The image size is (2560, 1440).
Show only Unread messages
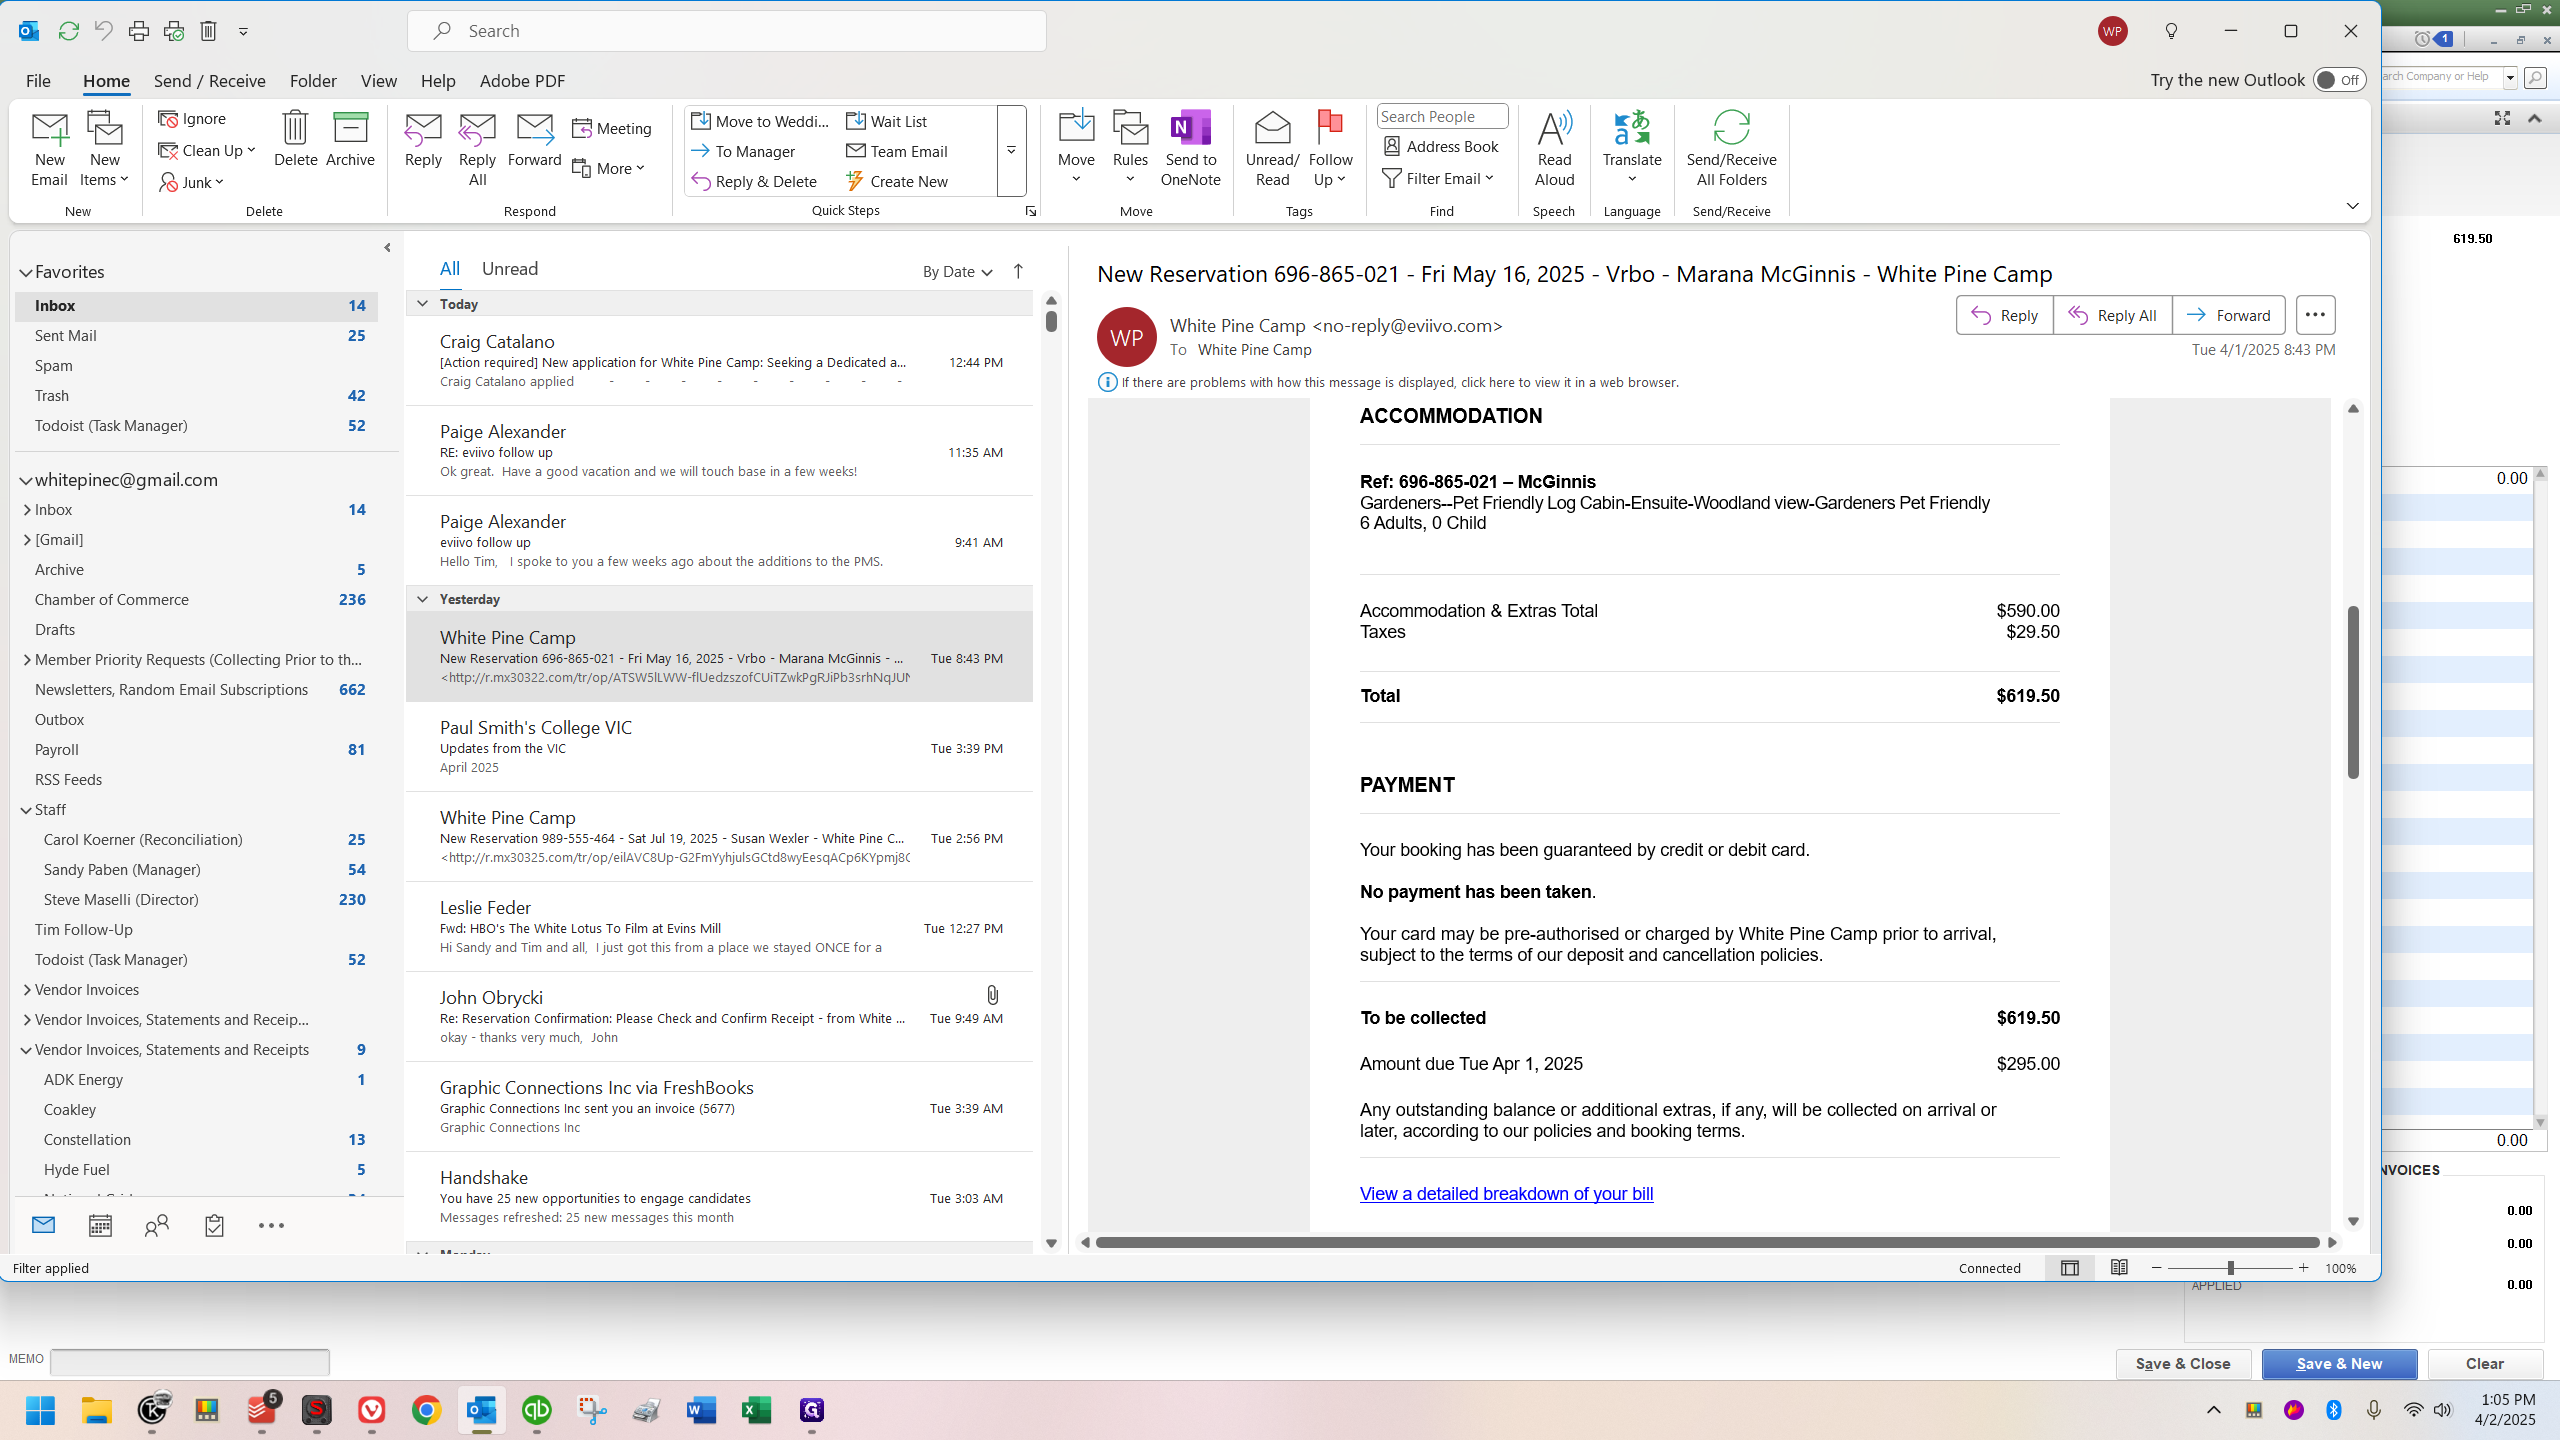pyautogui.click(x=510, y=269)
